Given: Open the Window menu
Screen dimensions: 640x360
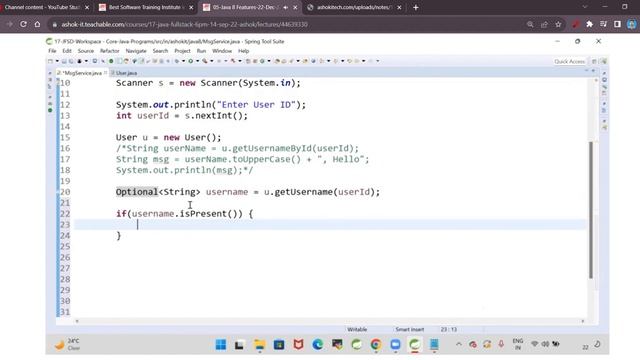Looking at the screenshot, I should [x=222, y=51].
